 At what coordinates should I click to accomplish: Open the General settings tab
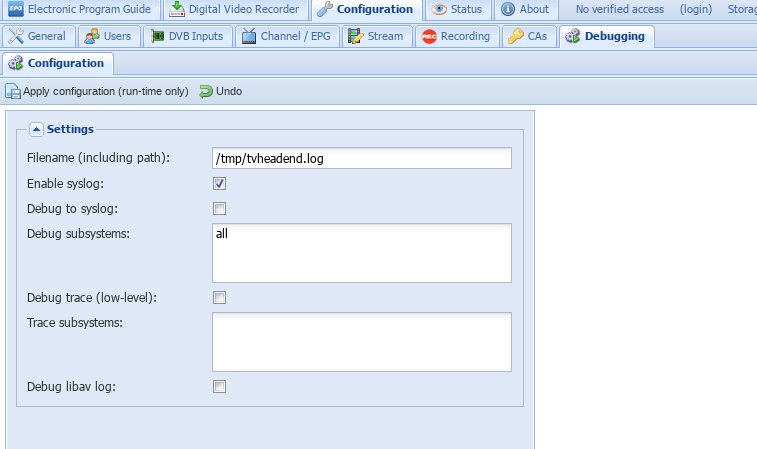click(x=37, y=37)
